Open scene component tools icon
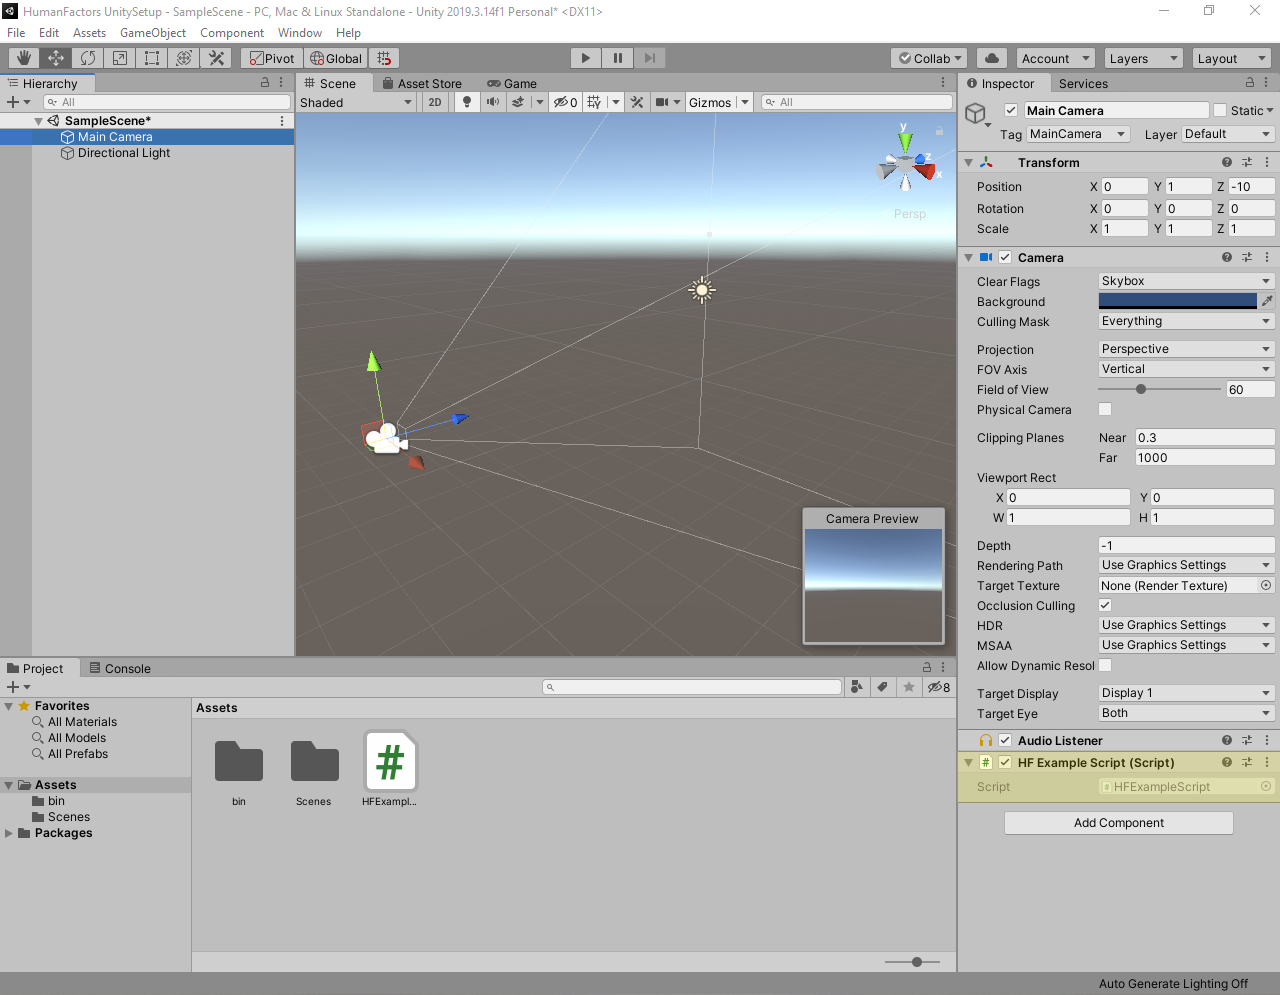This screenshot has width=1280, height=995. coord(637,102)
